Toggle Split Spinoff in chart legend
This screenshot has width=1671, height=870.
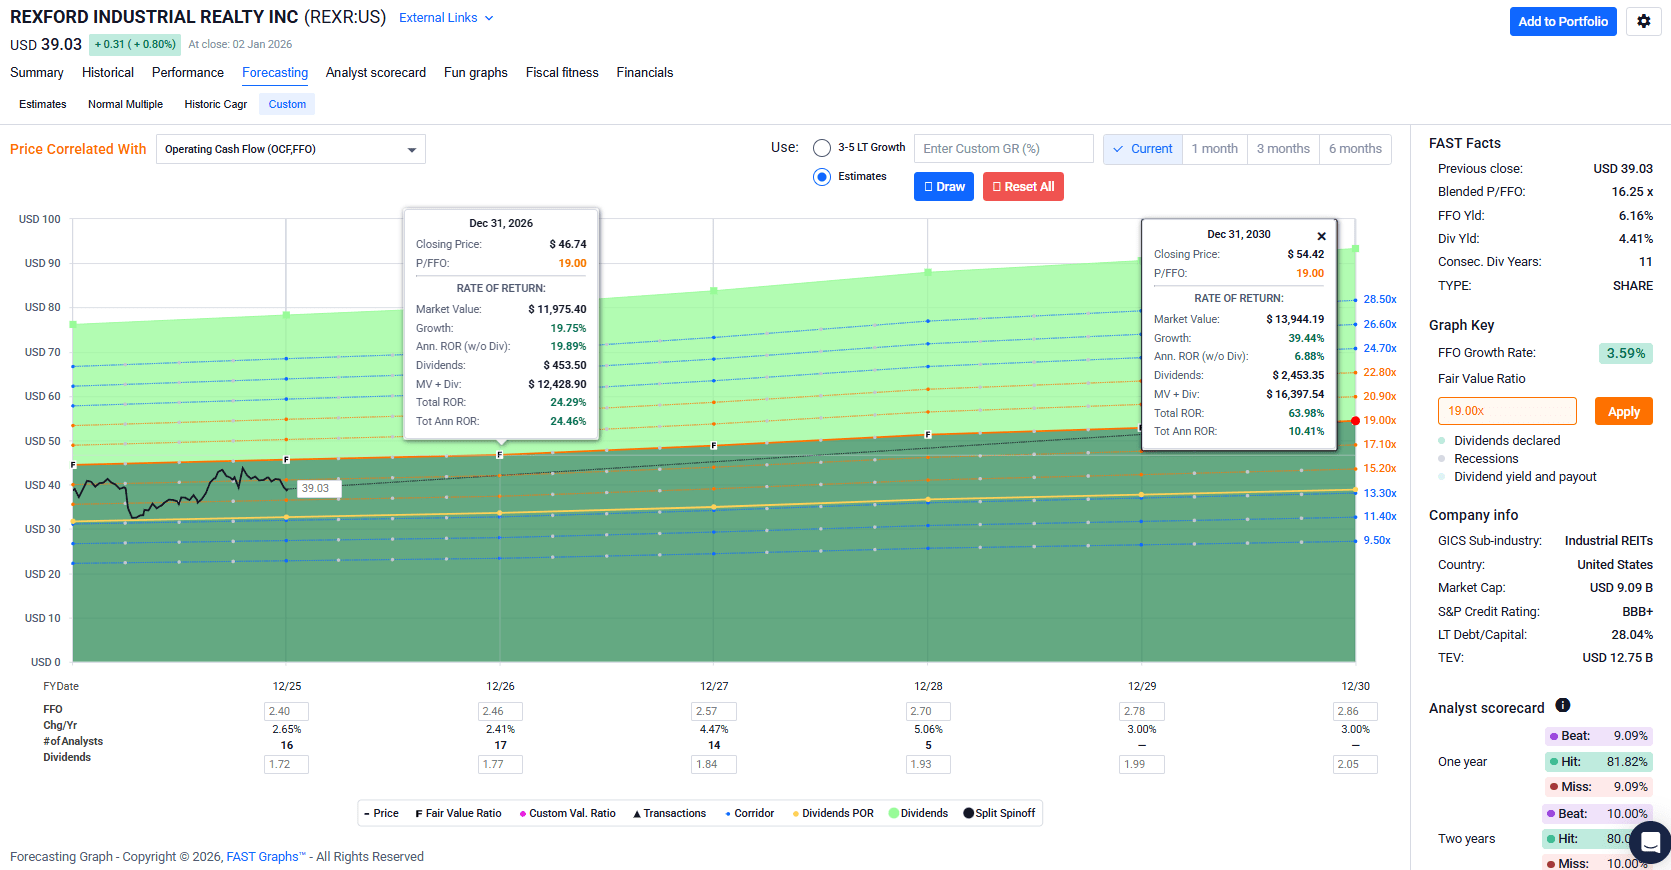coord(999,813)
